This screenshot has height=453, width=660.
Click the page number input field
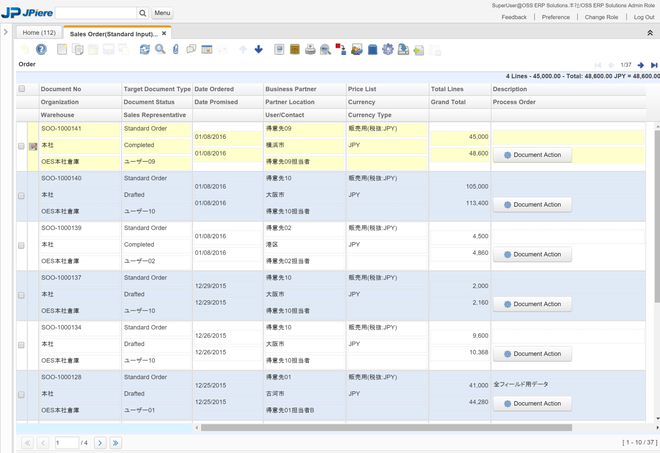click(66, 442)
